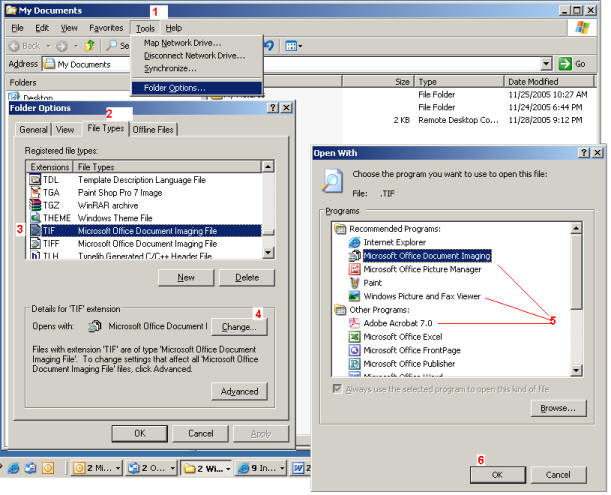Viewport: 611px width, 495px height.
Task: Open the Views toolbar dropdown
Action: click(293, 46)
